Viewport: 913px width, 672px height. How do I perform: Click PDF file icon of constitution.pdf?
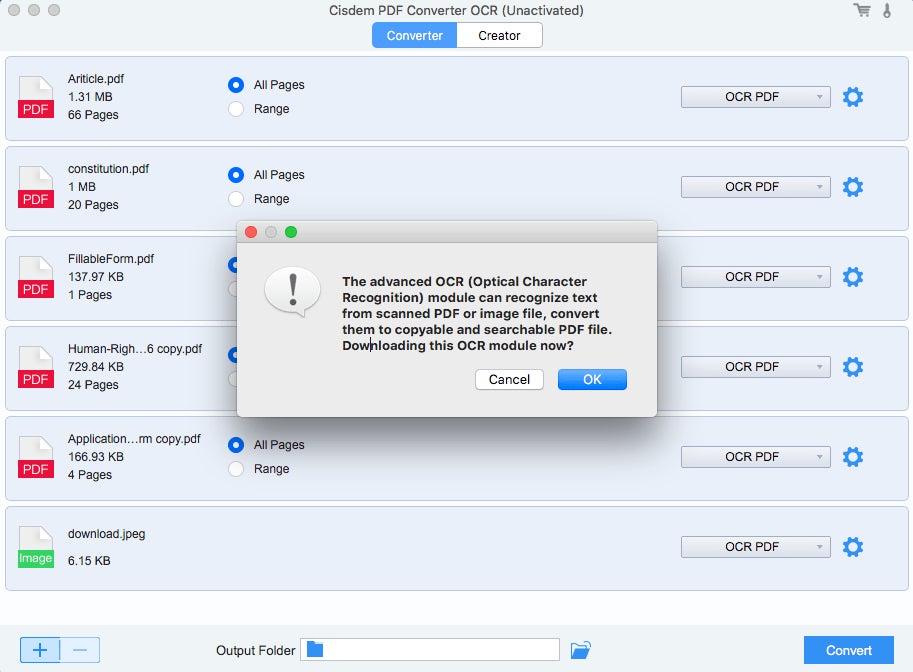point(36,187)
